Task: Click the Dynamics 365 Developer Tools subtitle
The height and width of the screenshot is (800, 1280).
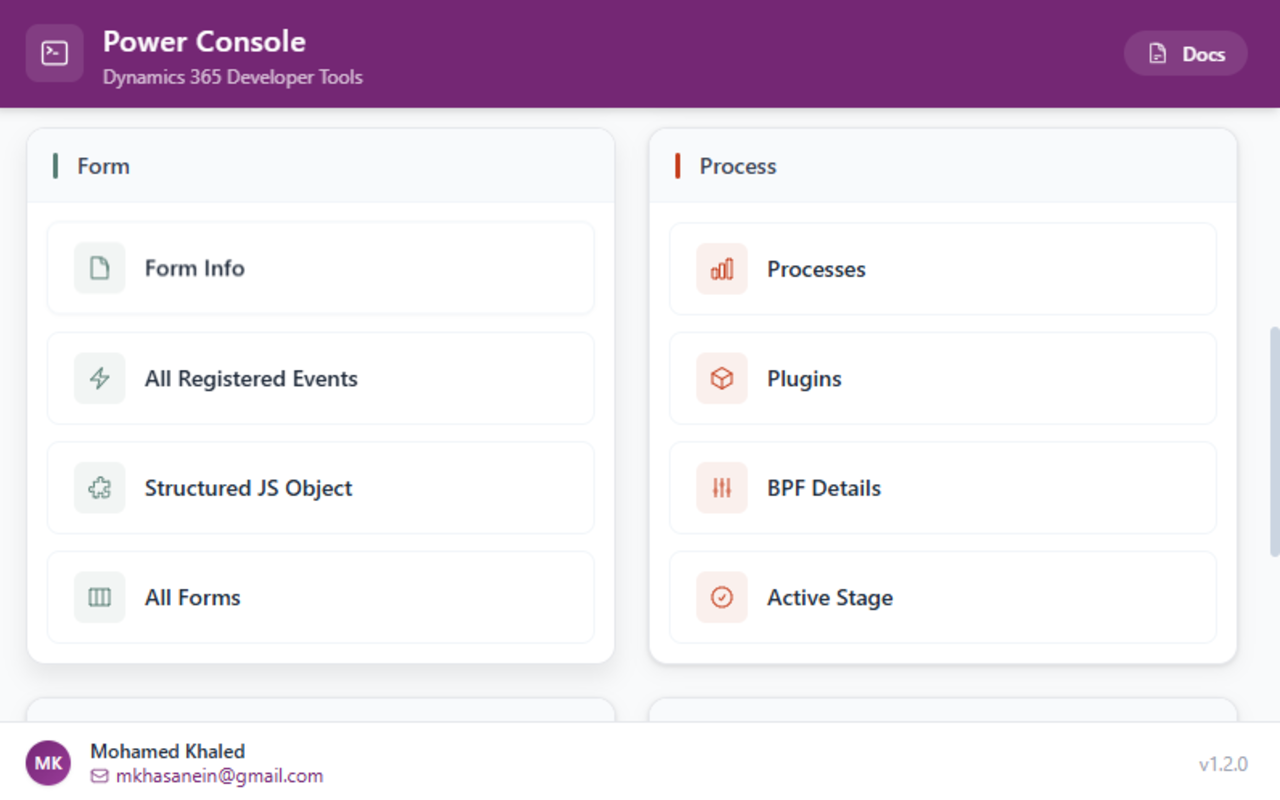Action: (x=233, y=77)
